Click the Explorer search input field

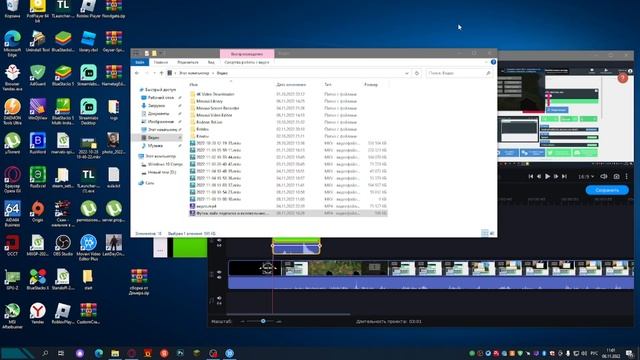459,73
